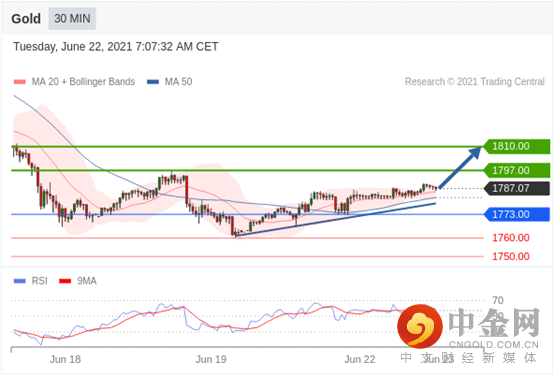Image resolution: width=554 pixels, height=376 pixels.
Task: Click the 1750.00 red support price label
Action: click(511, 256)
